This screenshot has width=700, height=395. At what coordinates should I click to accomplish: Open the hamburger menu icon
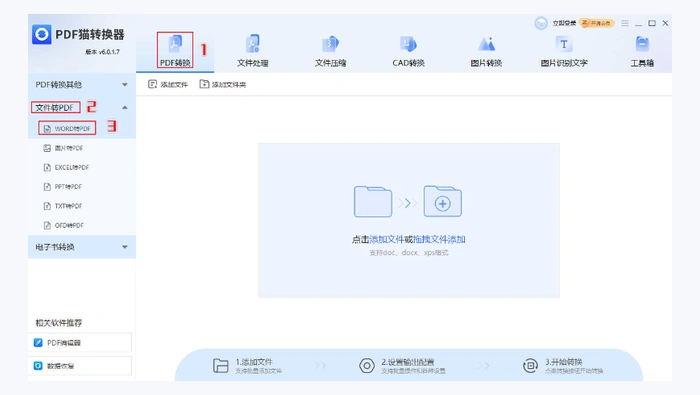(625, 23)
